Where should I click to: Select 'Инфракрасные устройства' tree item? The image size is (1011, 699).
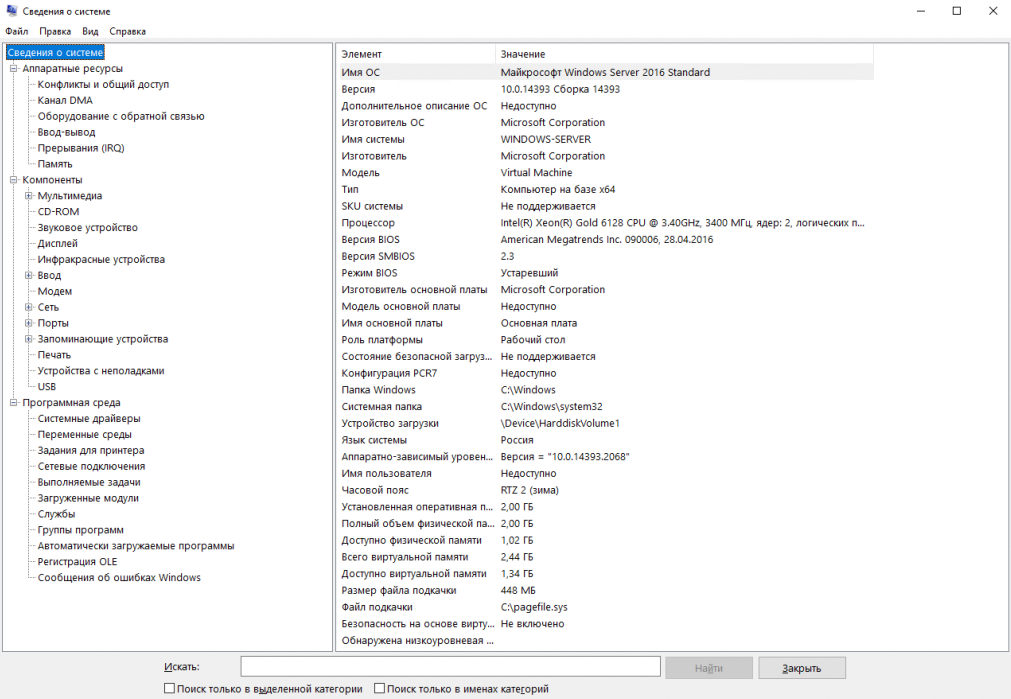(101, 259)
